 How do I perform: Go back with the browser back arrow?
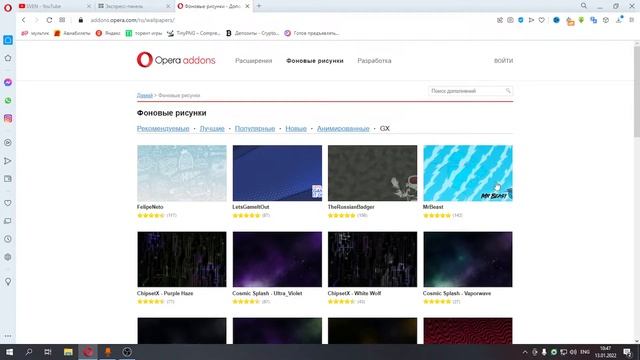coord(24,20)
